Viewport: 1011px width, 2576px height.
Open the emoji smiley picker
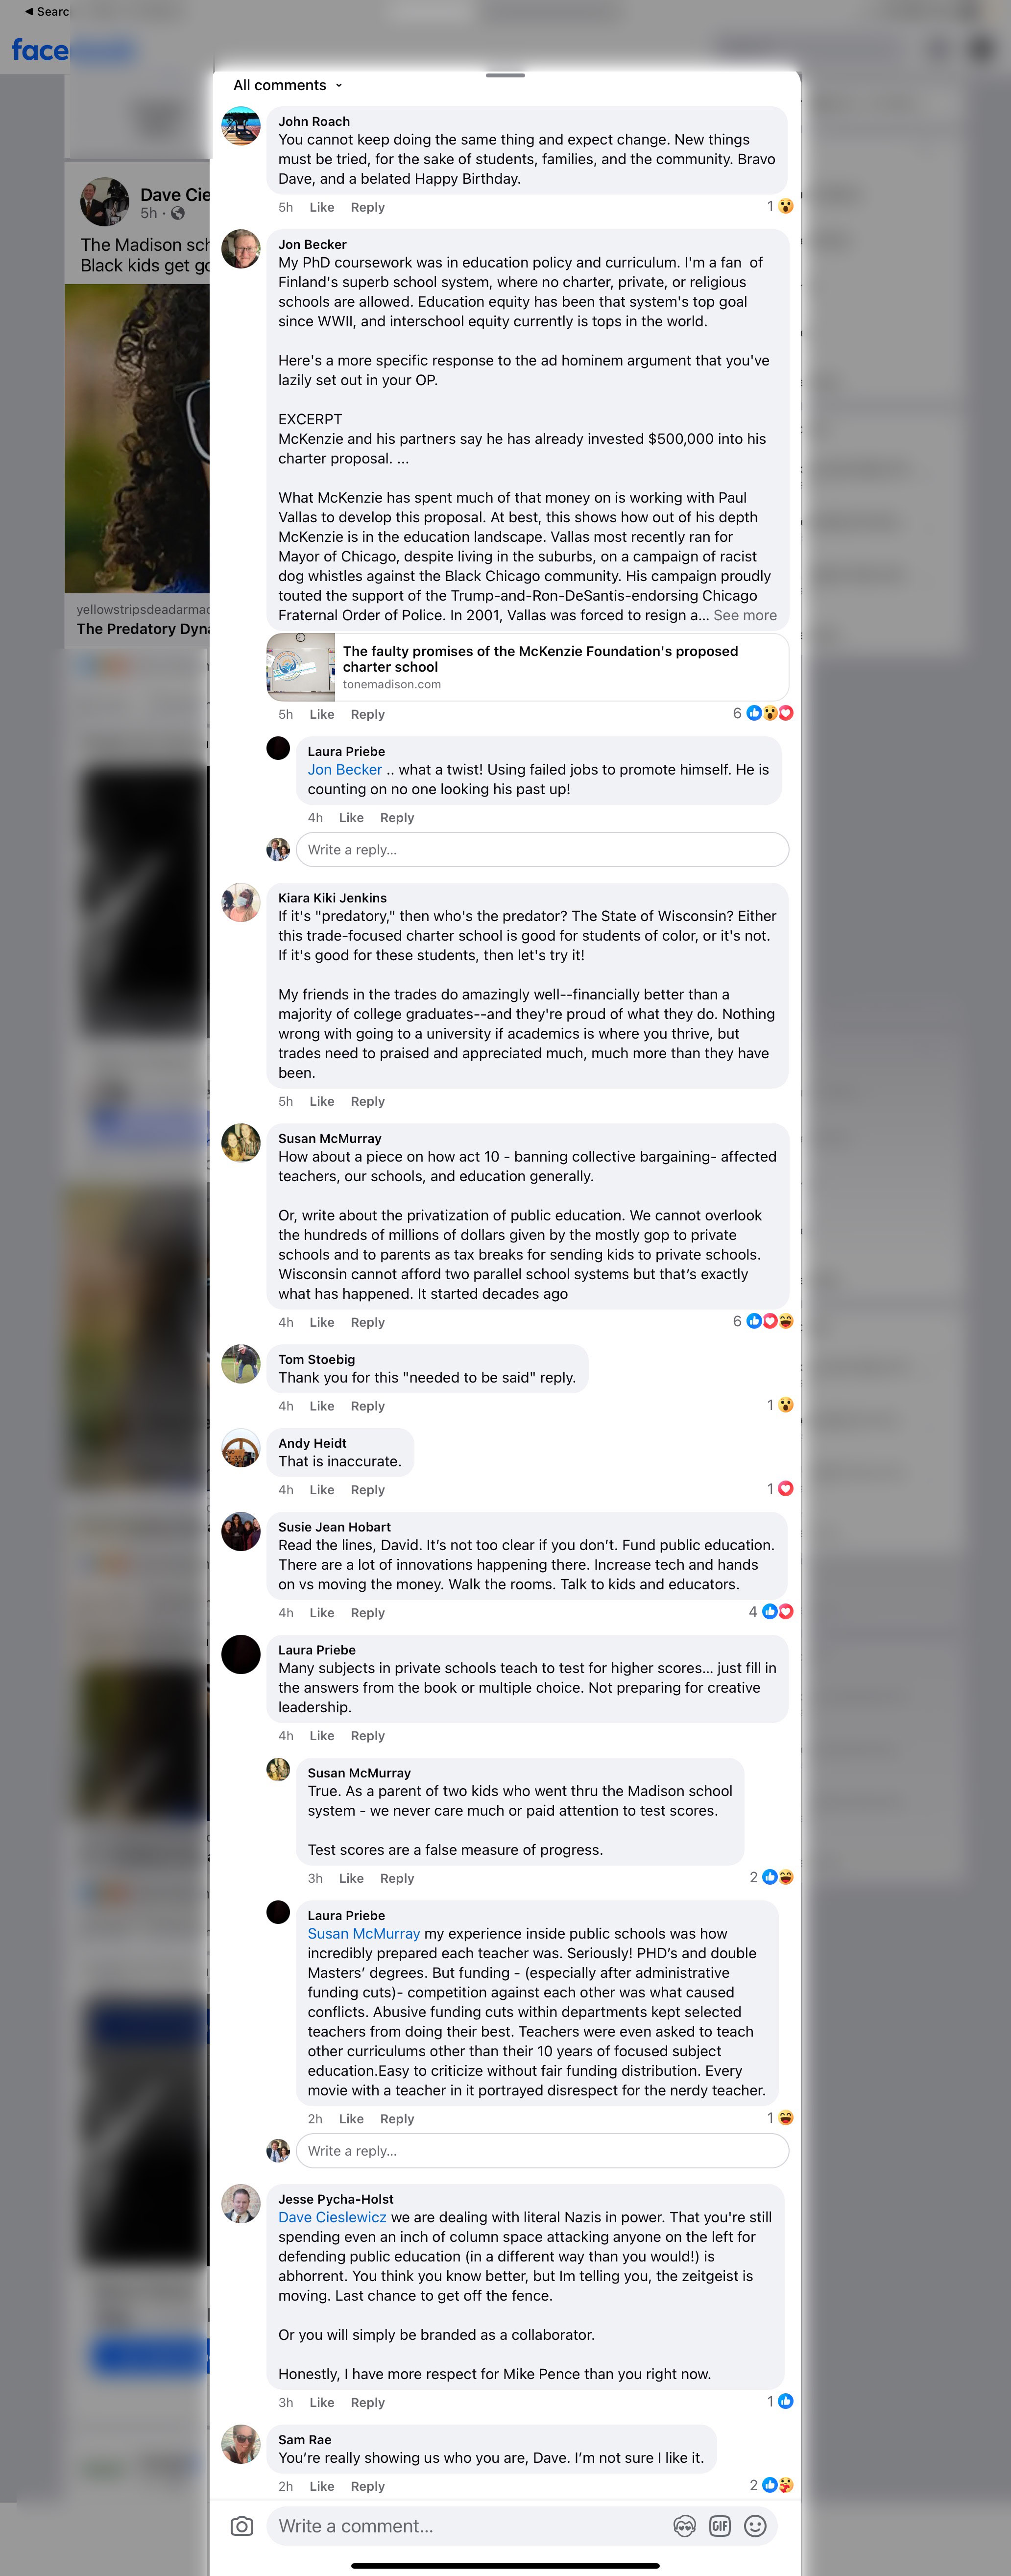[756, 2526]
